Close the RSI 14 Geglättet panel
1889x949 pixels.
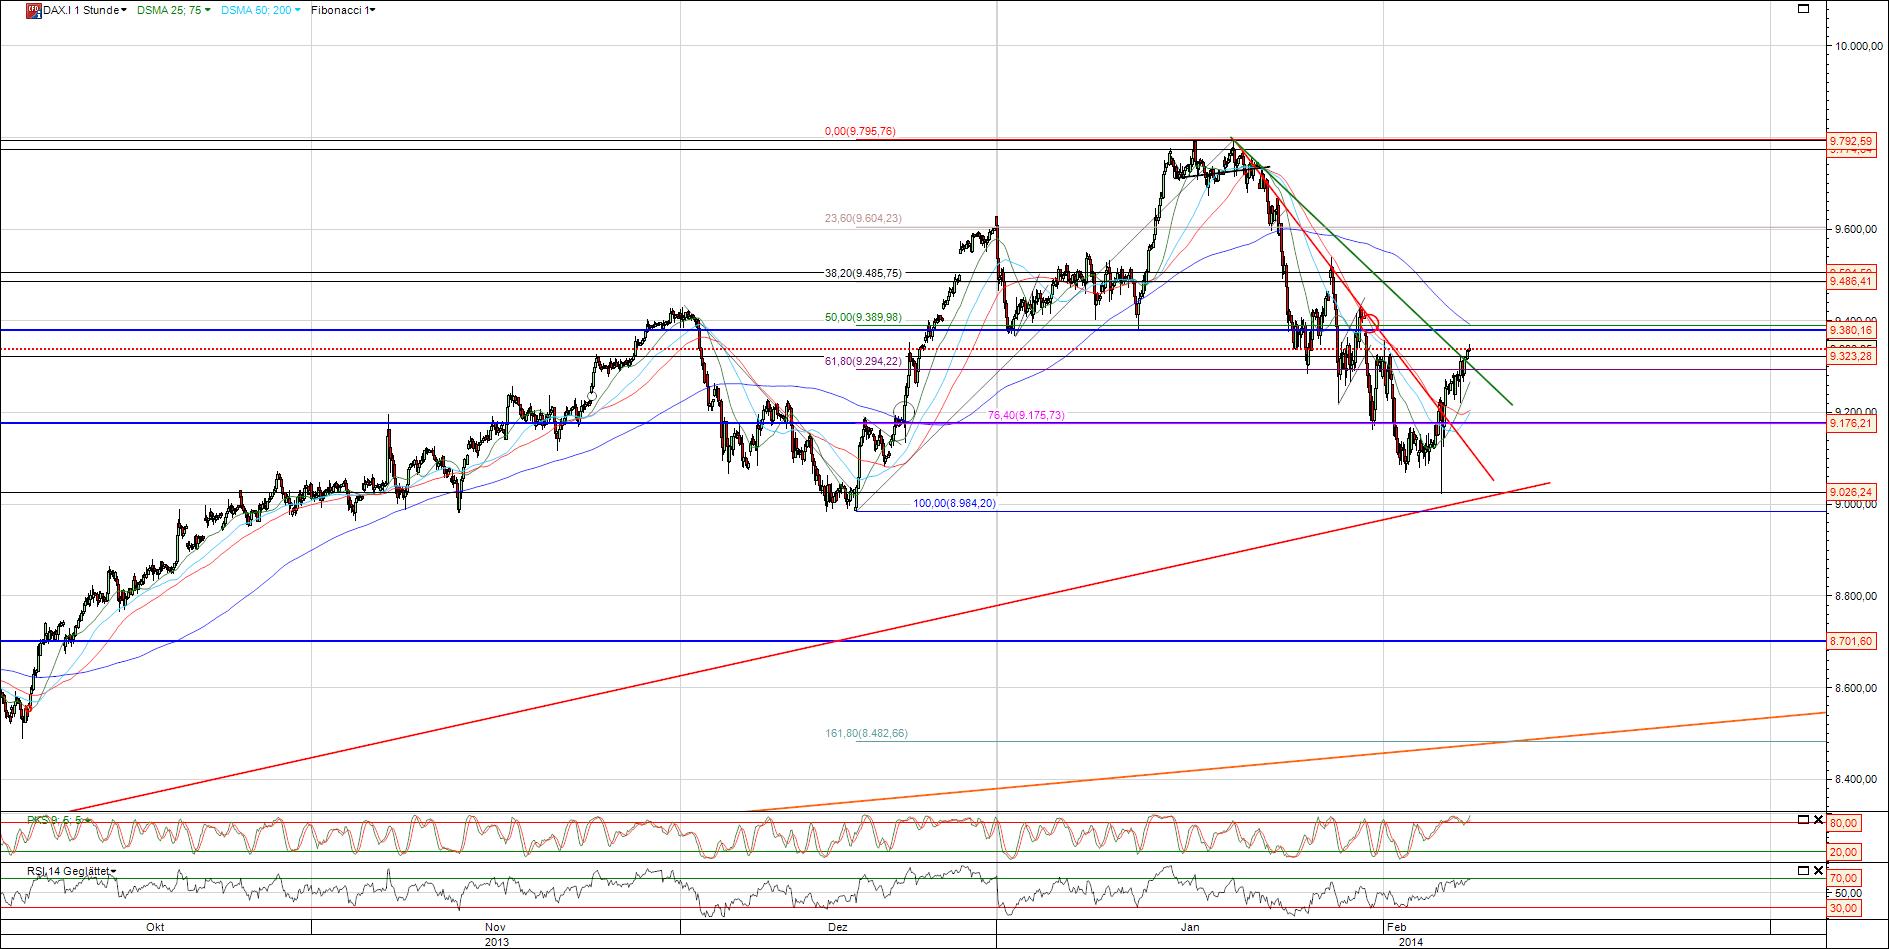[x=1818, y=870]
